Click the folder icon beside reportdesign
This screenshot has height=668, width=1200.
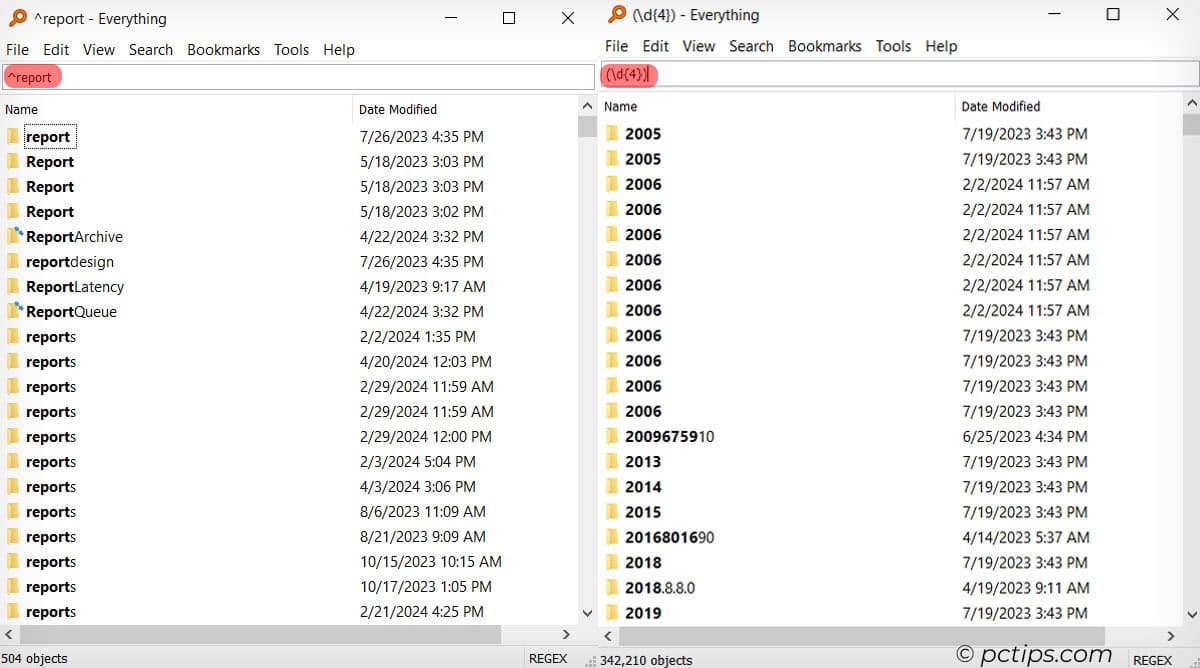tap(16, 261)
